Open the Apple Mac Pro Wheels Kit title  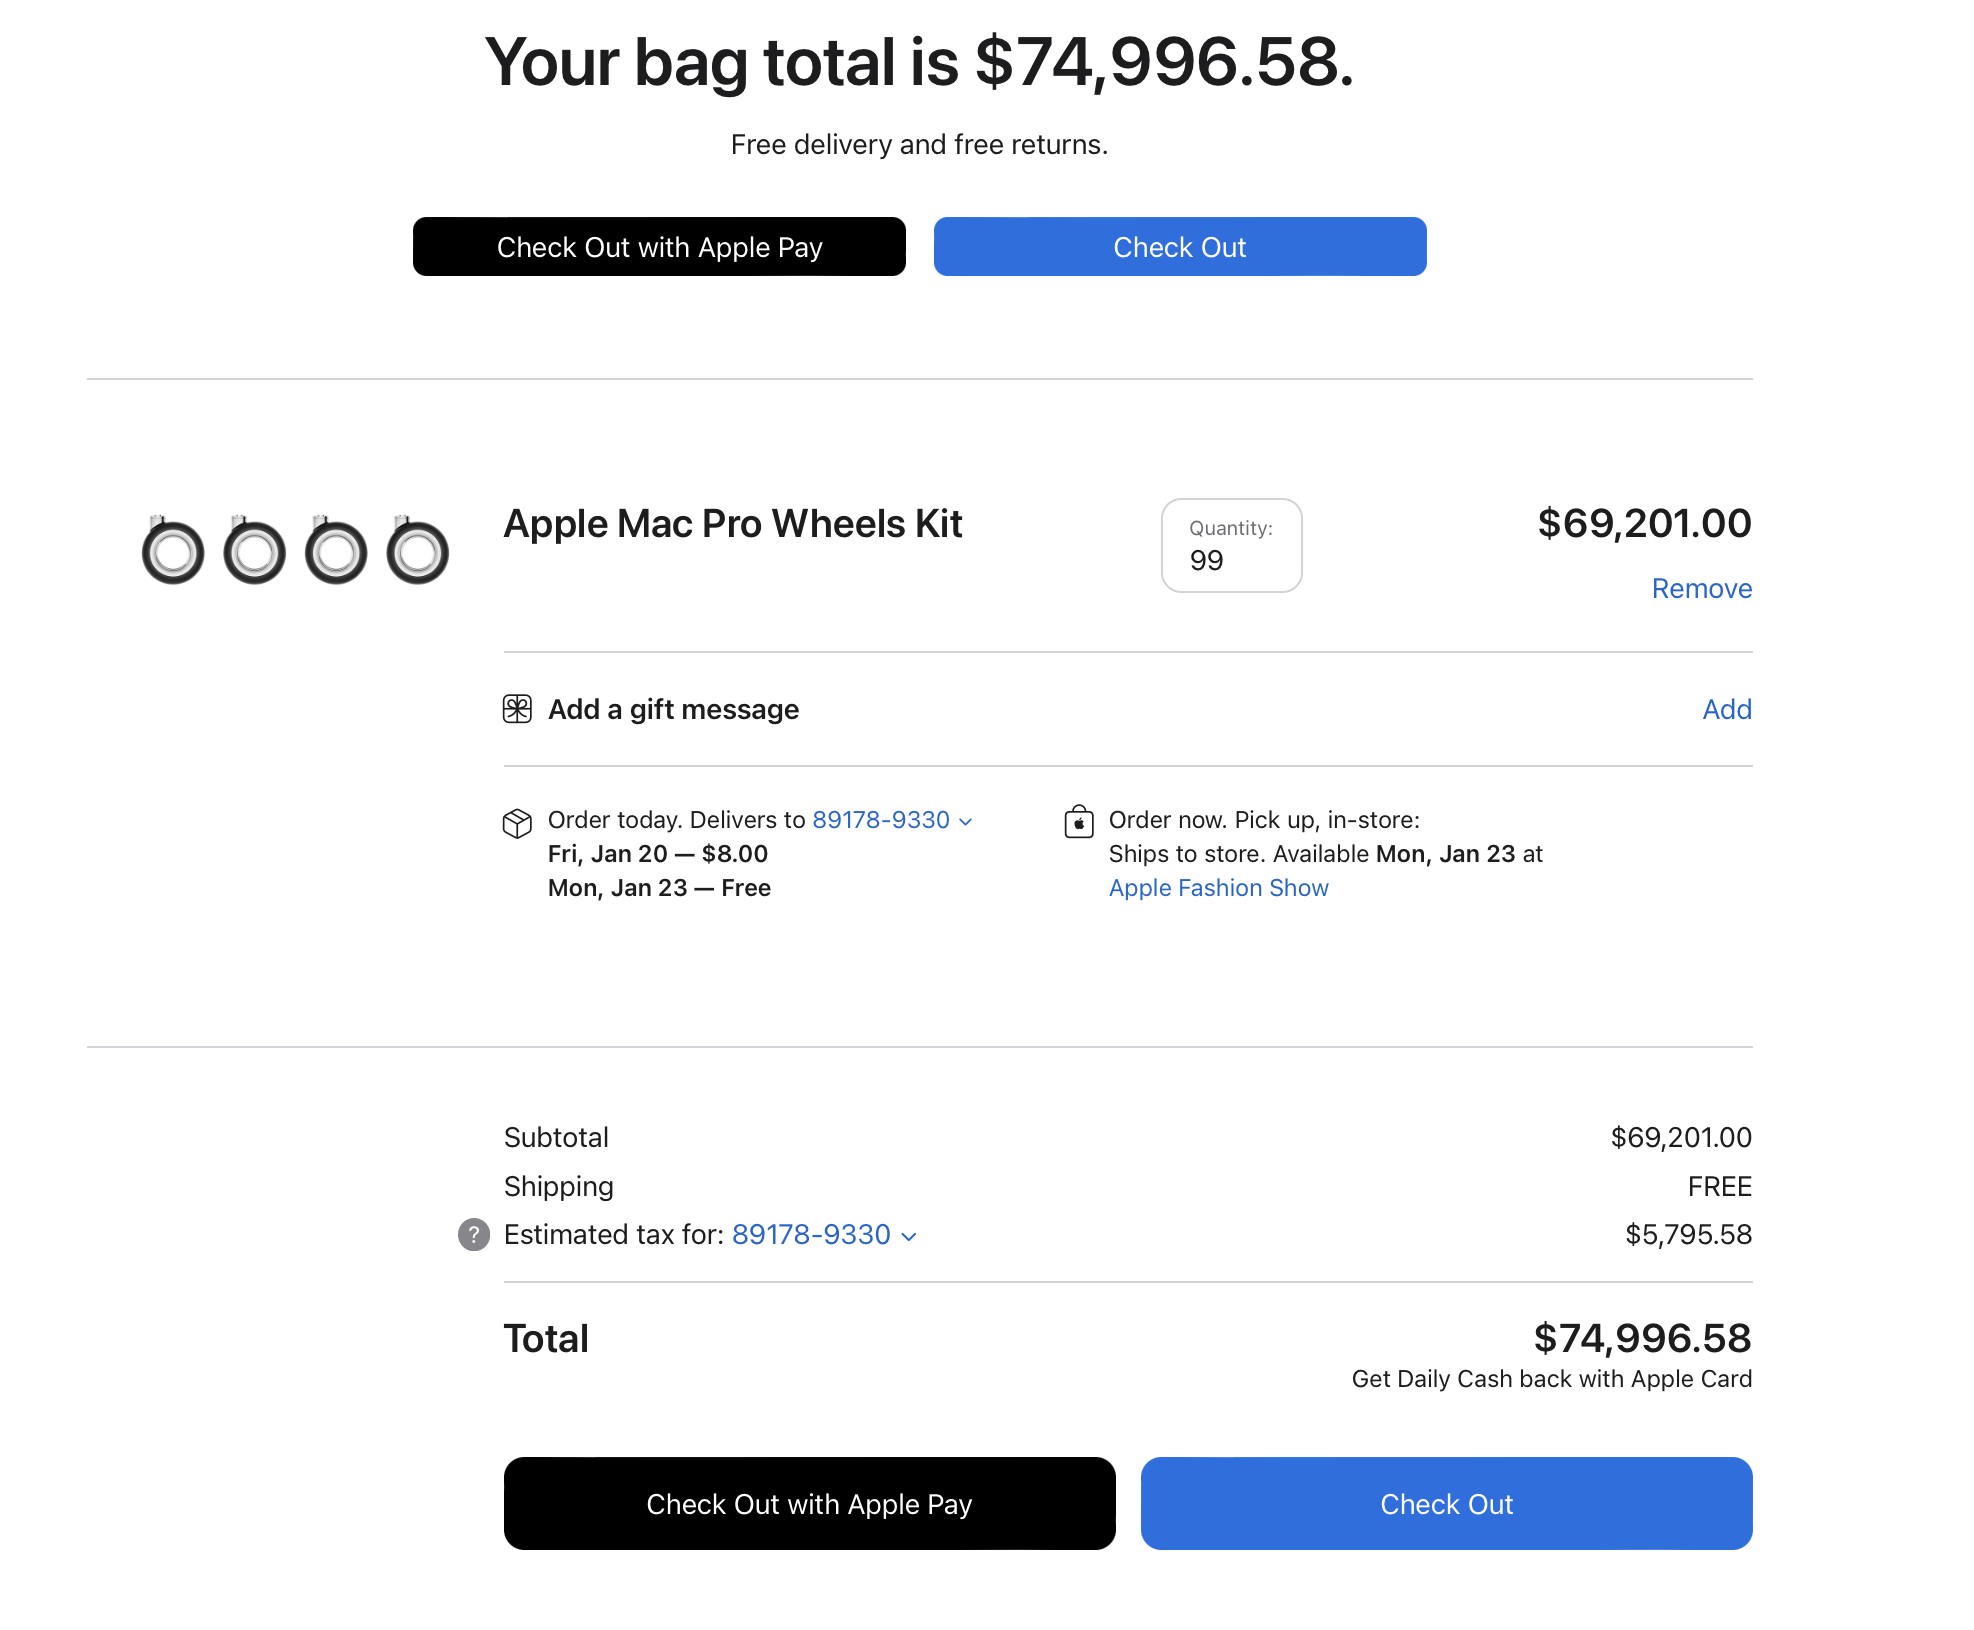pyautogui.click(x=733, y=524)
